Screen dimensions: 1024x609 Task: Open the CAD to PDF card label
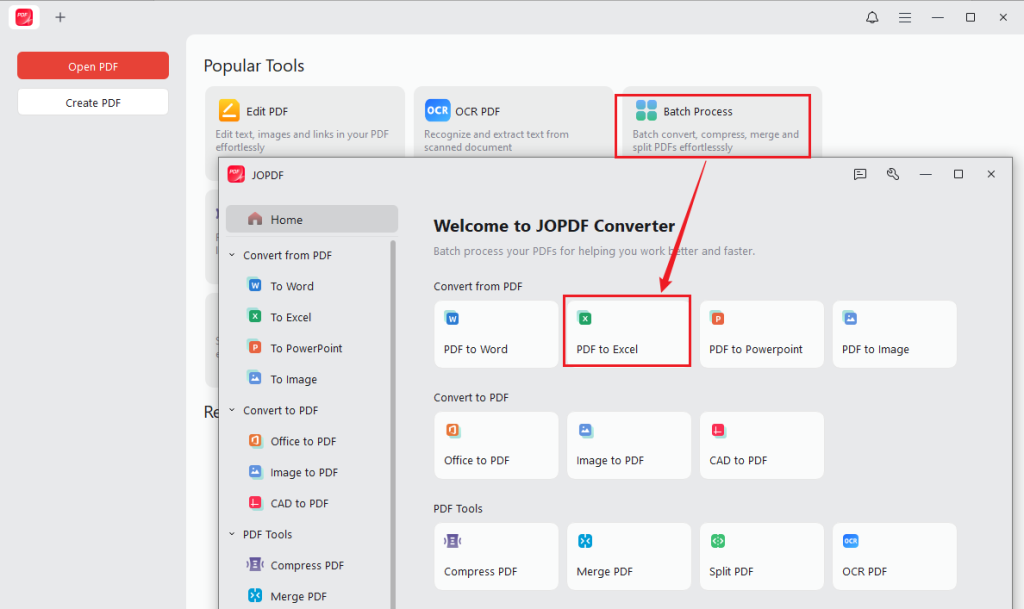[738, 460]
